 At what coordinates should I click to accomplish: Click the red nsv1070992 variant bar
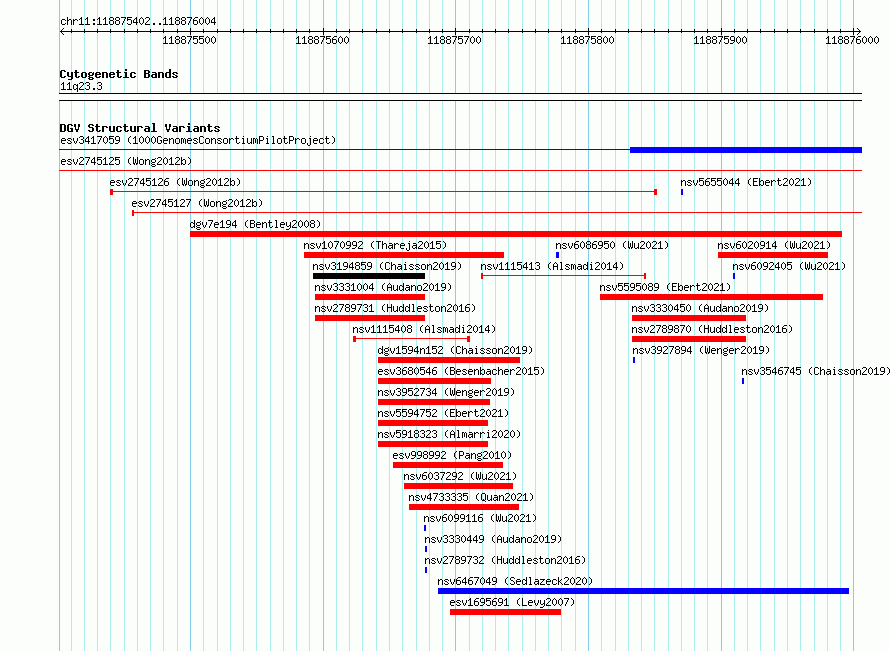[x=404, y=255]
